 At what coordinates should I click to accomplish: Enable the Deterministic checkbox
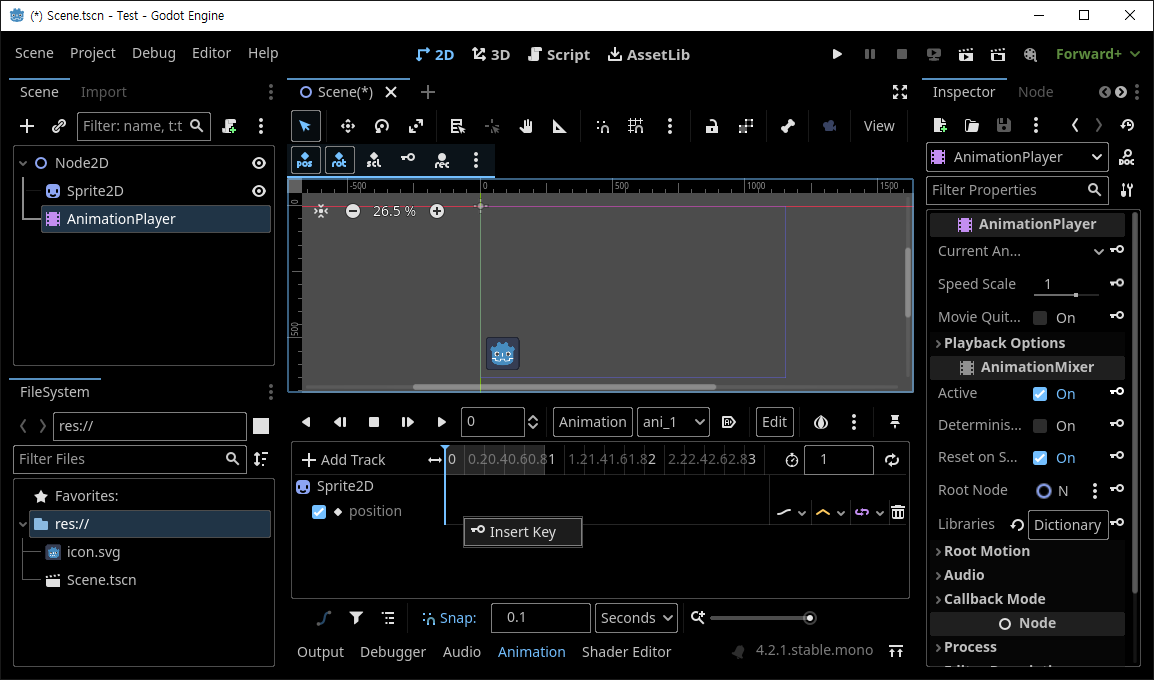coord(1040,426)
